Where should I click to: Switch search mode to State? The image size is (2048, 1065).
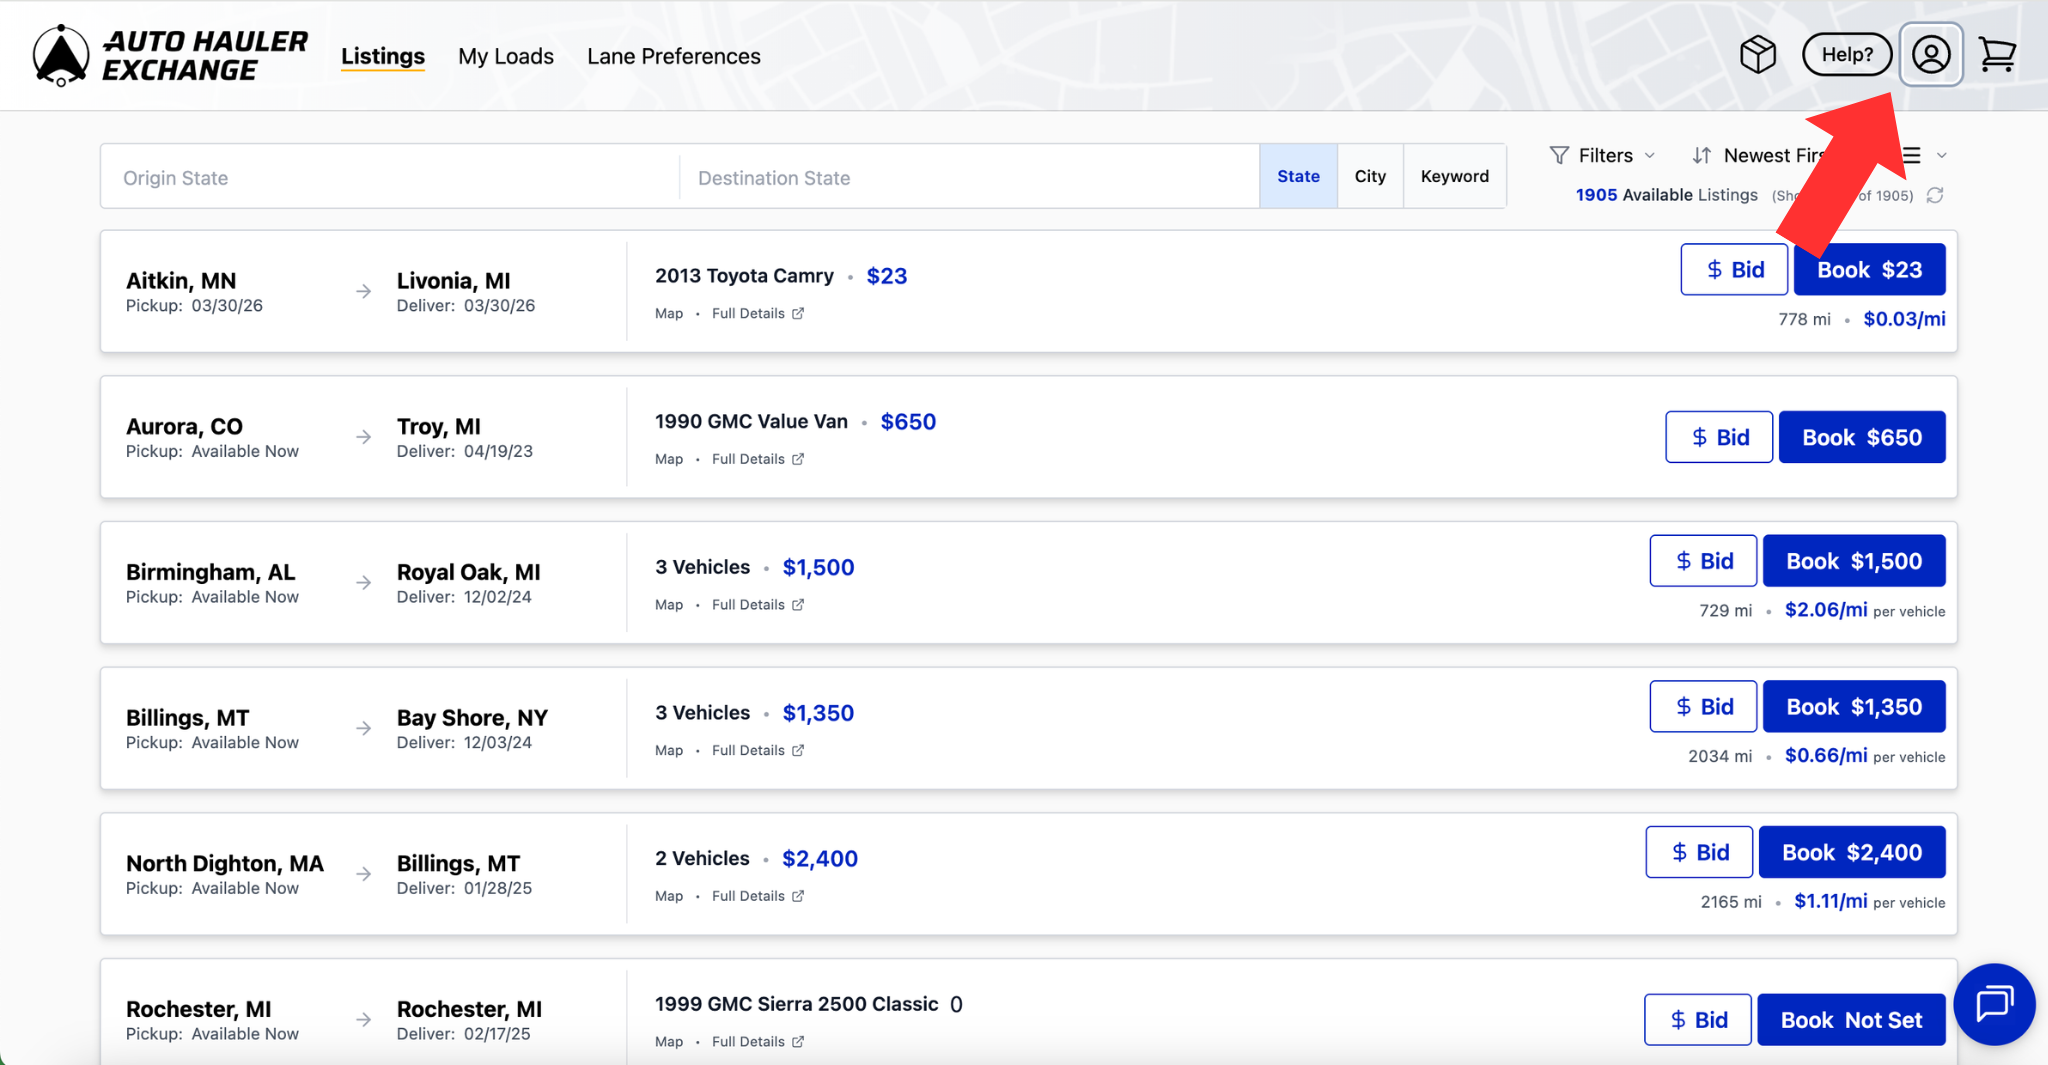[x=1298, y=177]
